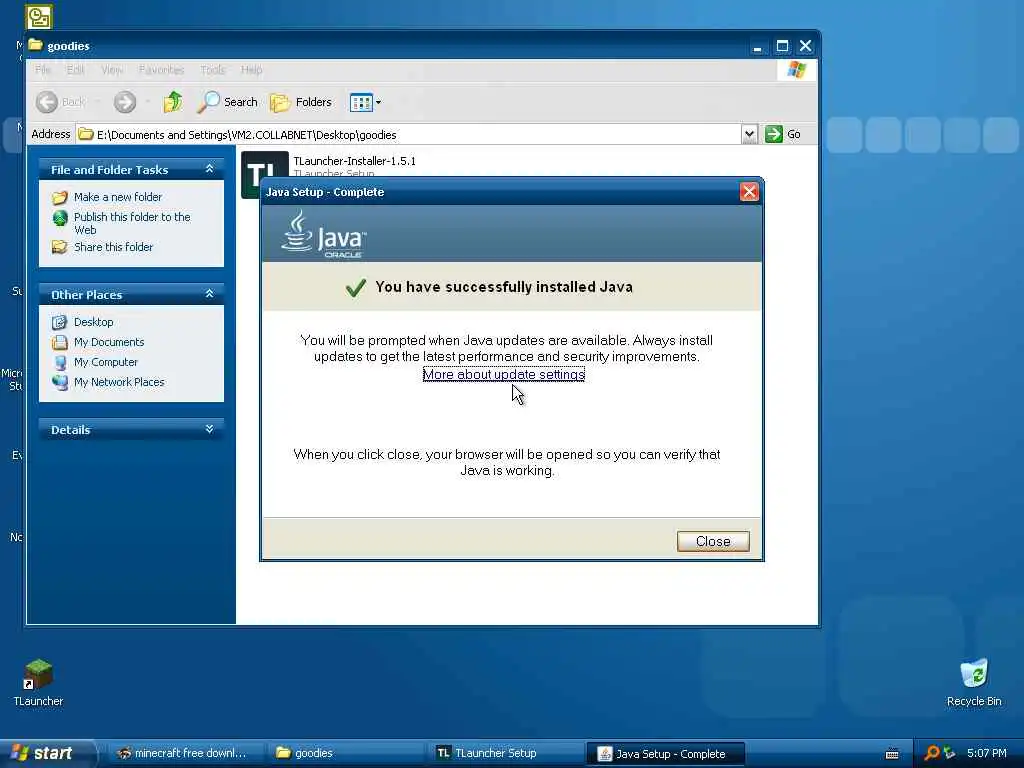Close the Java Setup dialog with Close button
Image resolution: width=1024 pixels, height=768 pixels.
pyautogui.click(x=712, y=541)
